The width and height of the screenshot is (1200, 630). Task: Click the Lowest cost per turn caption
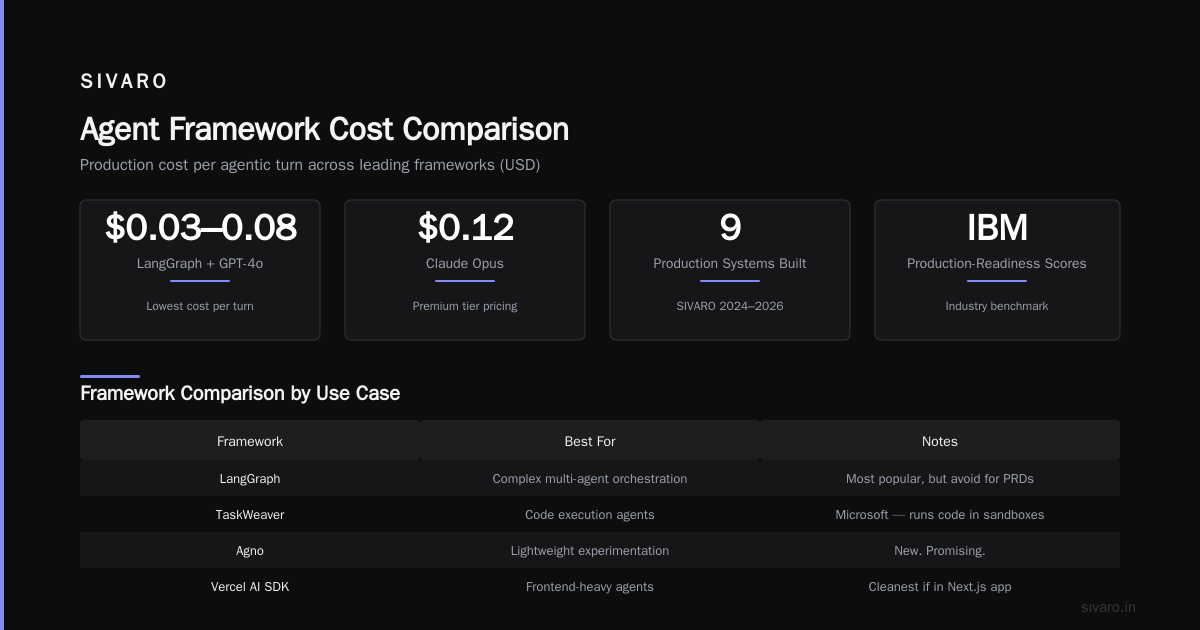pos(200,306)
